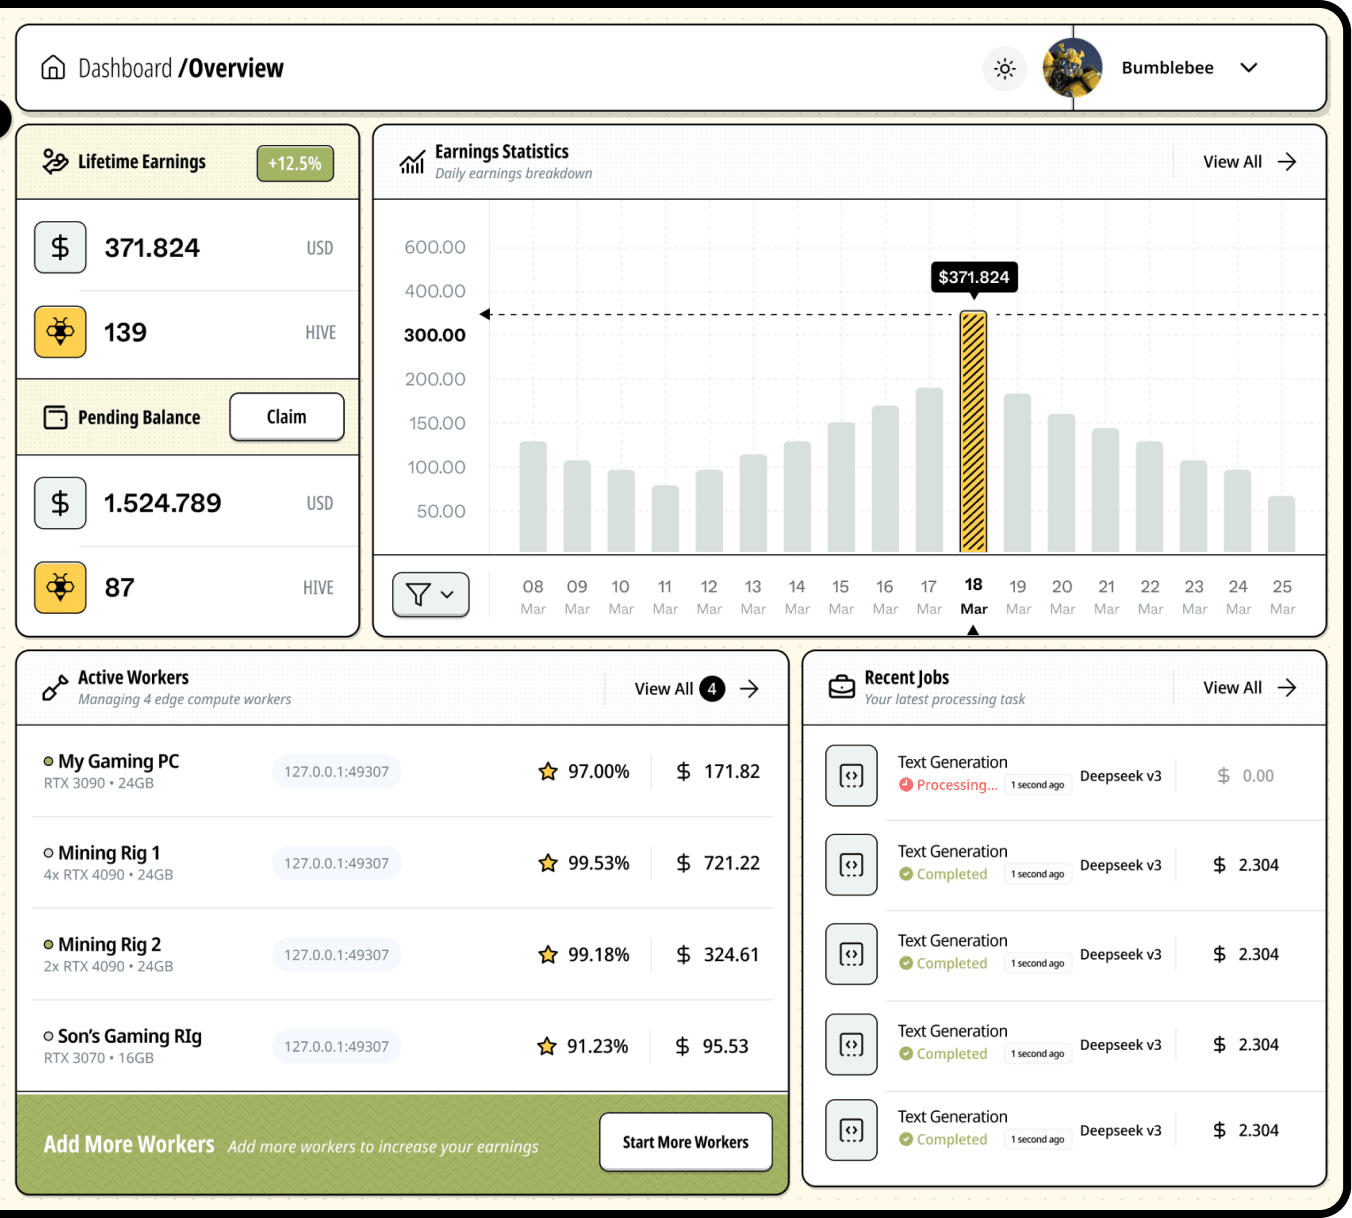Screen dimensions: 1352x1218
Task: Click the +12.5% lifetime earnings badge
Action: tap(295, 163)
